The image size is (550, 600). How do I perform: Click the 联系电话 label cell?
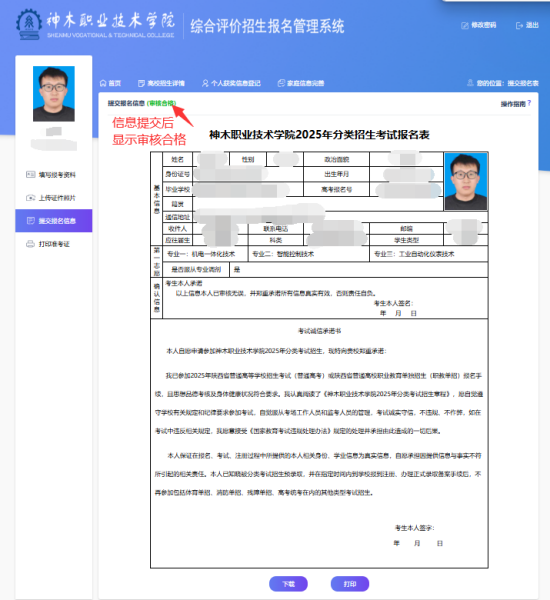click(276, 229)
